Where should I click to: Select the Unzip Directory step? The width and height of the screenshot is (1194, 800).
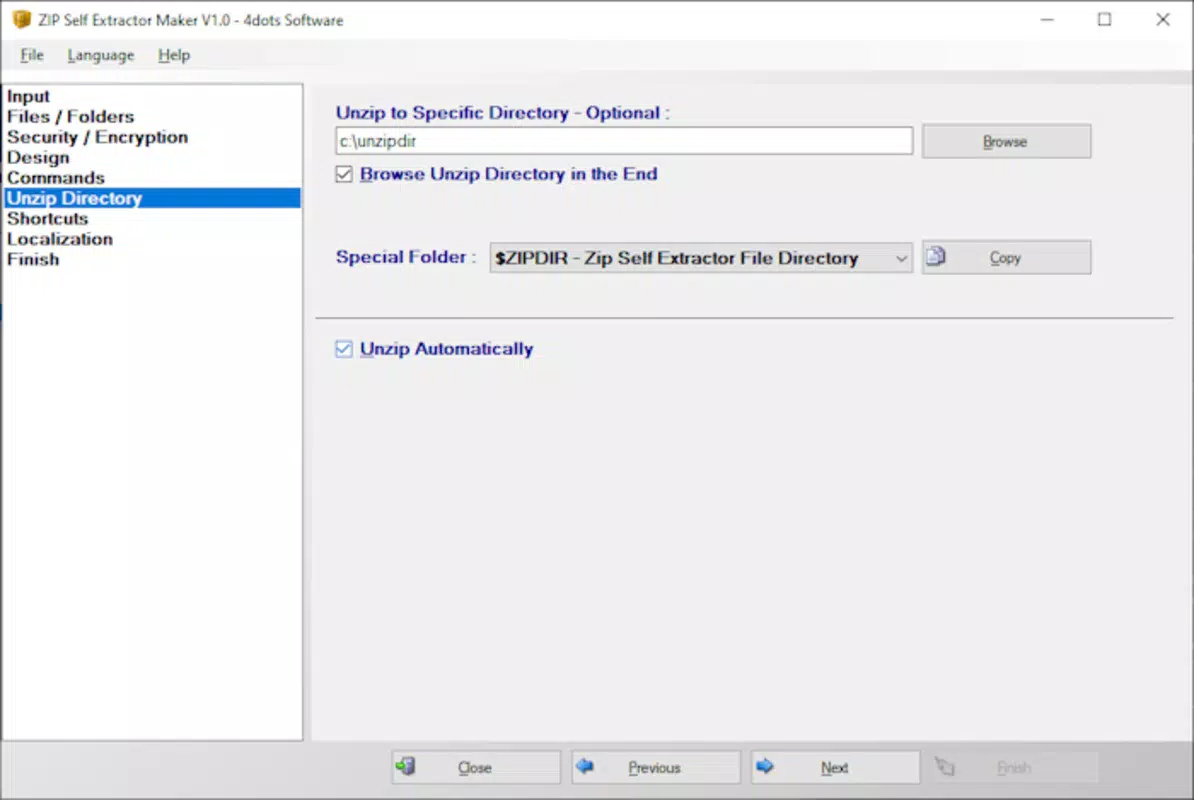click(152, 198)
